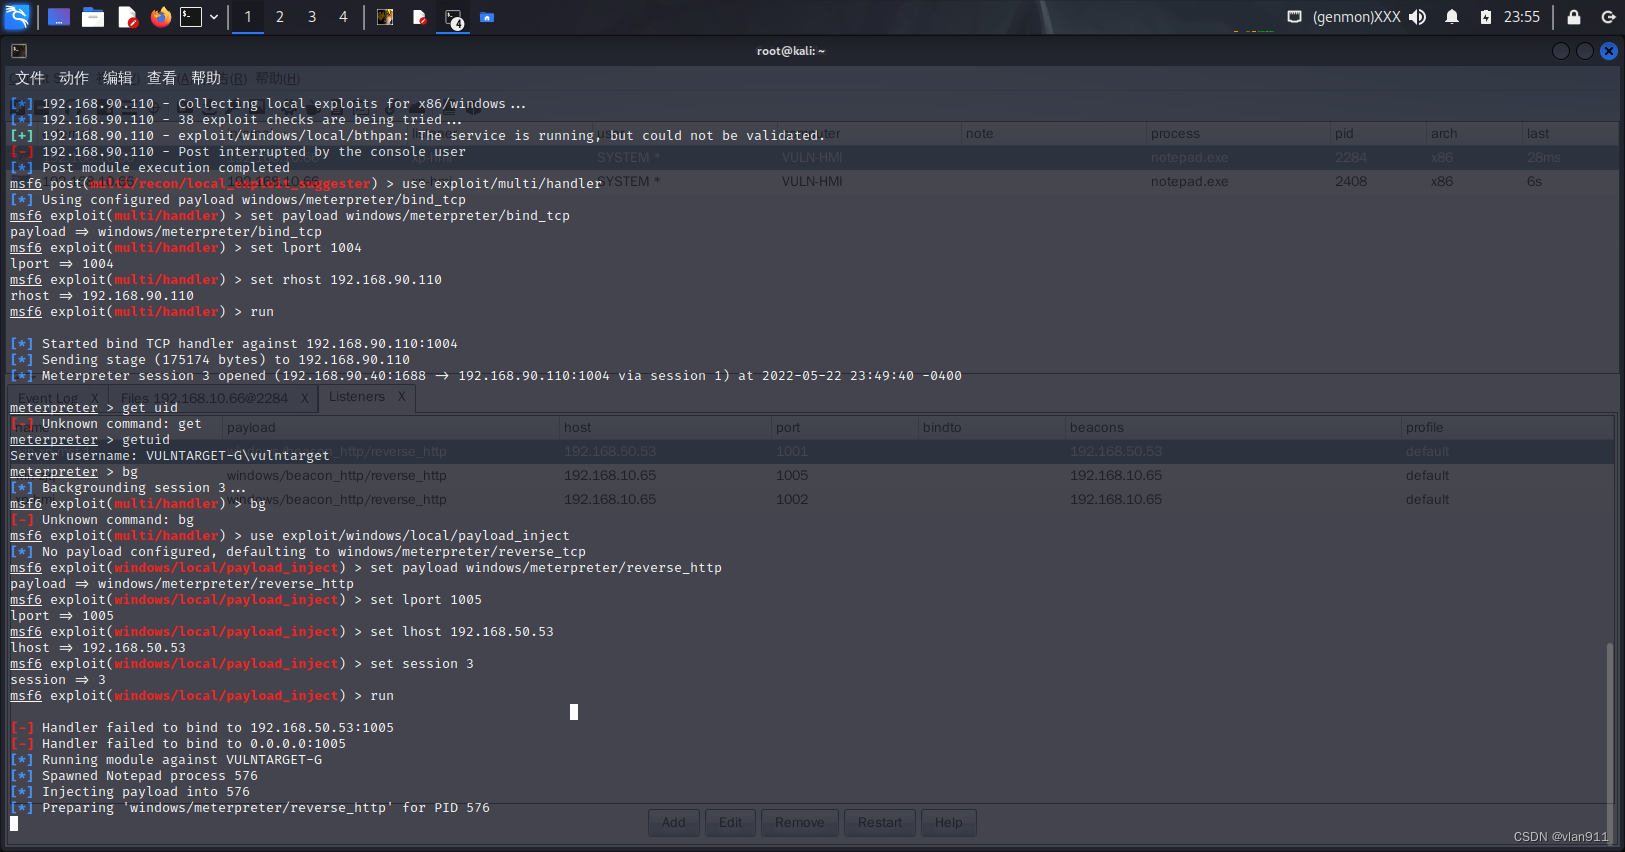
Task: Launch Firefox from the top panel
Action: coord(161,17)
